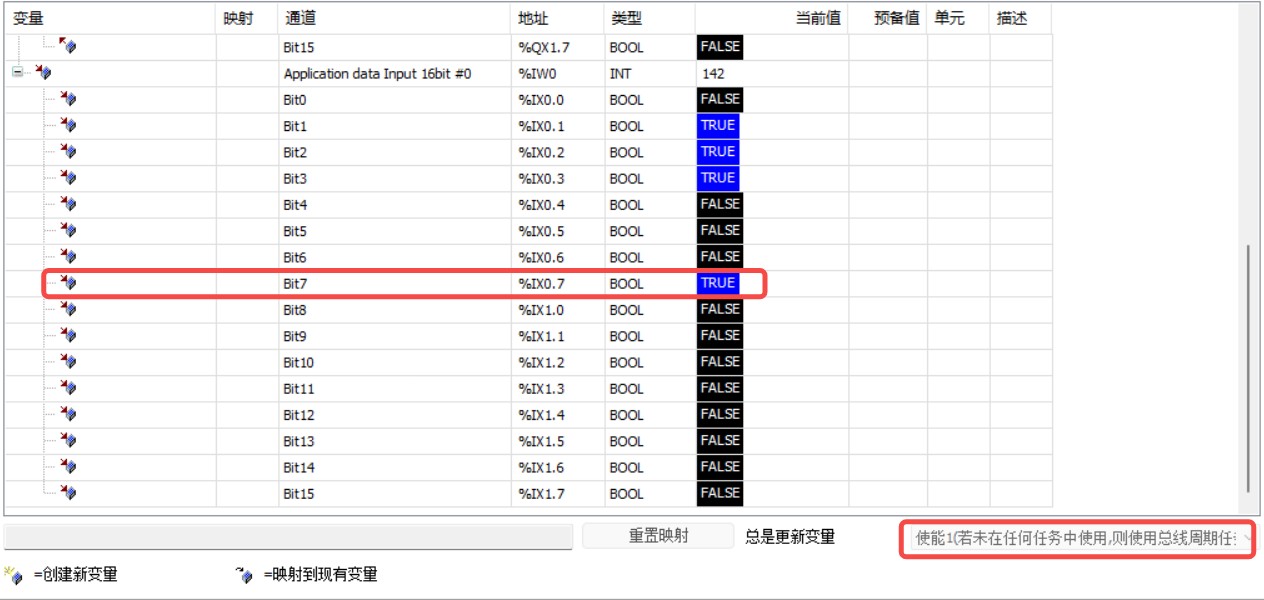Screen dimensions: 1264x600
Task: Click the current value 142 cell for %IW0
Action: pyautogui.click(x=770, y=74)
